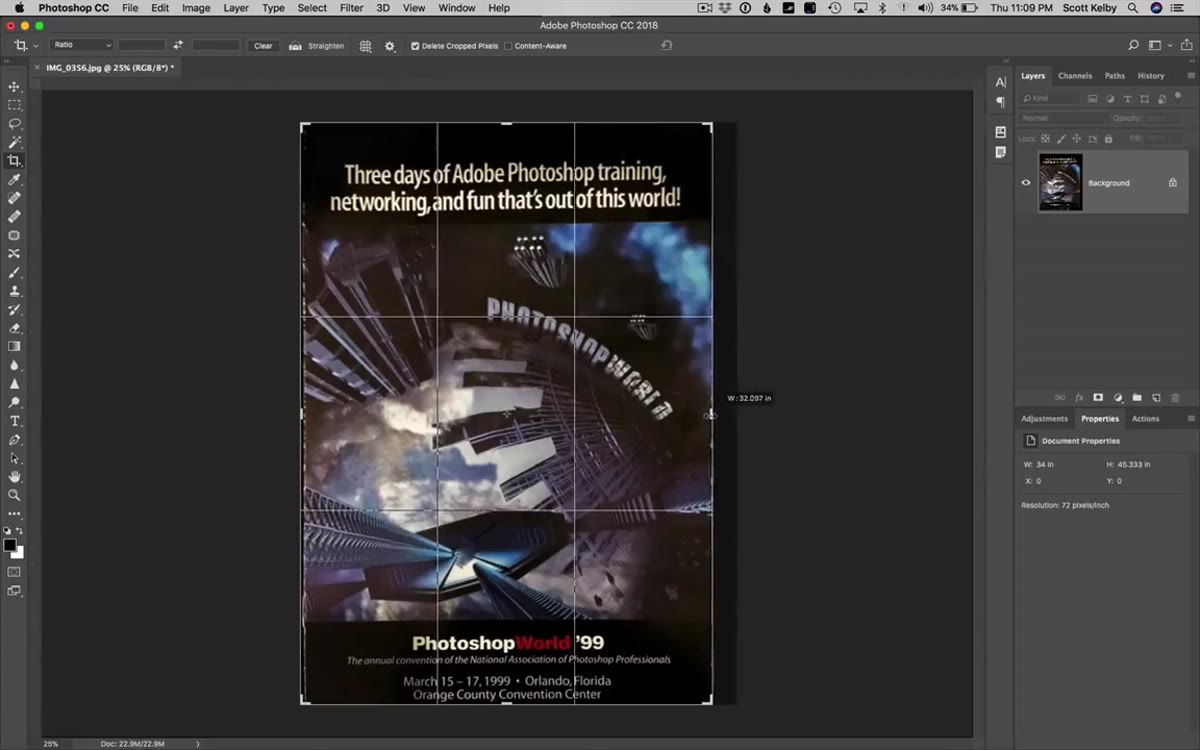This screenshot has height=750, width=1200.
Task: Open the layer Kind filter dropdown
Action: pyautogui.click(x=1050, y=99)
